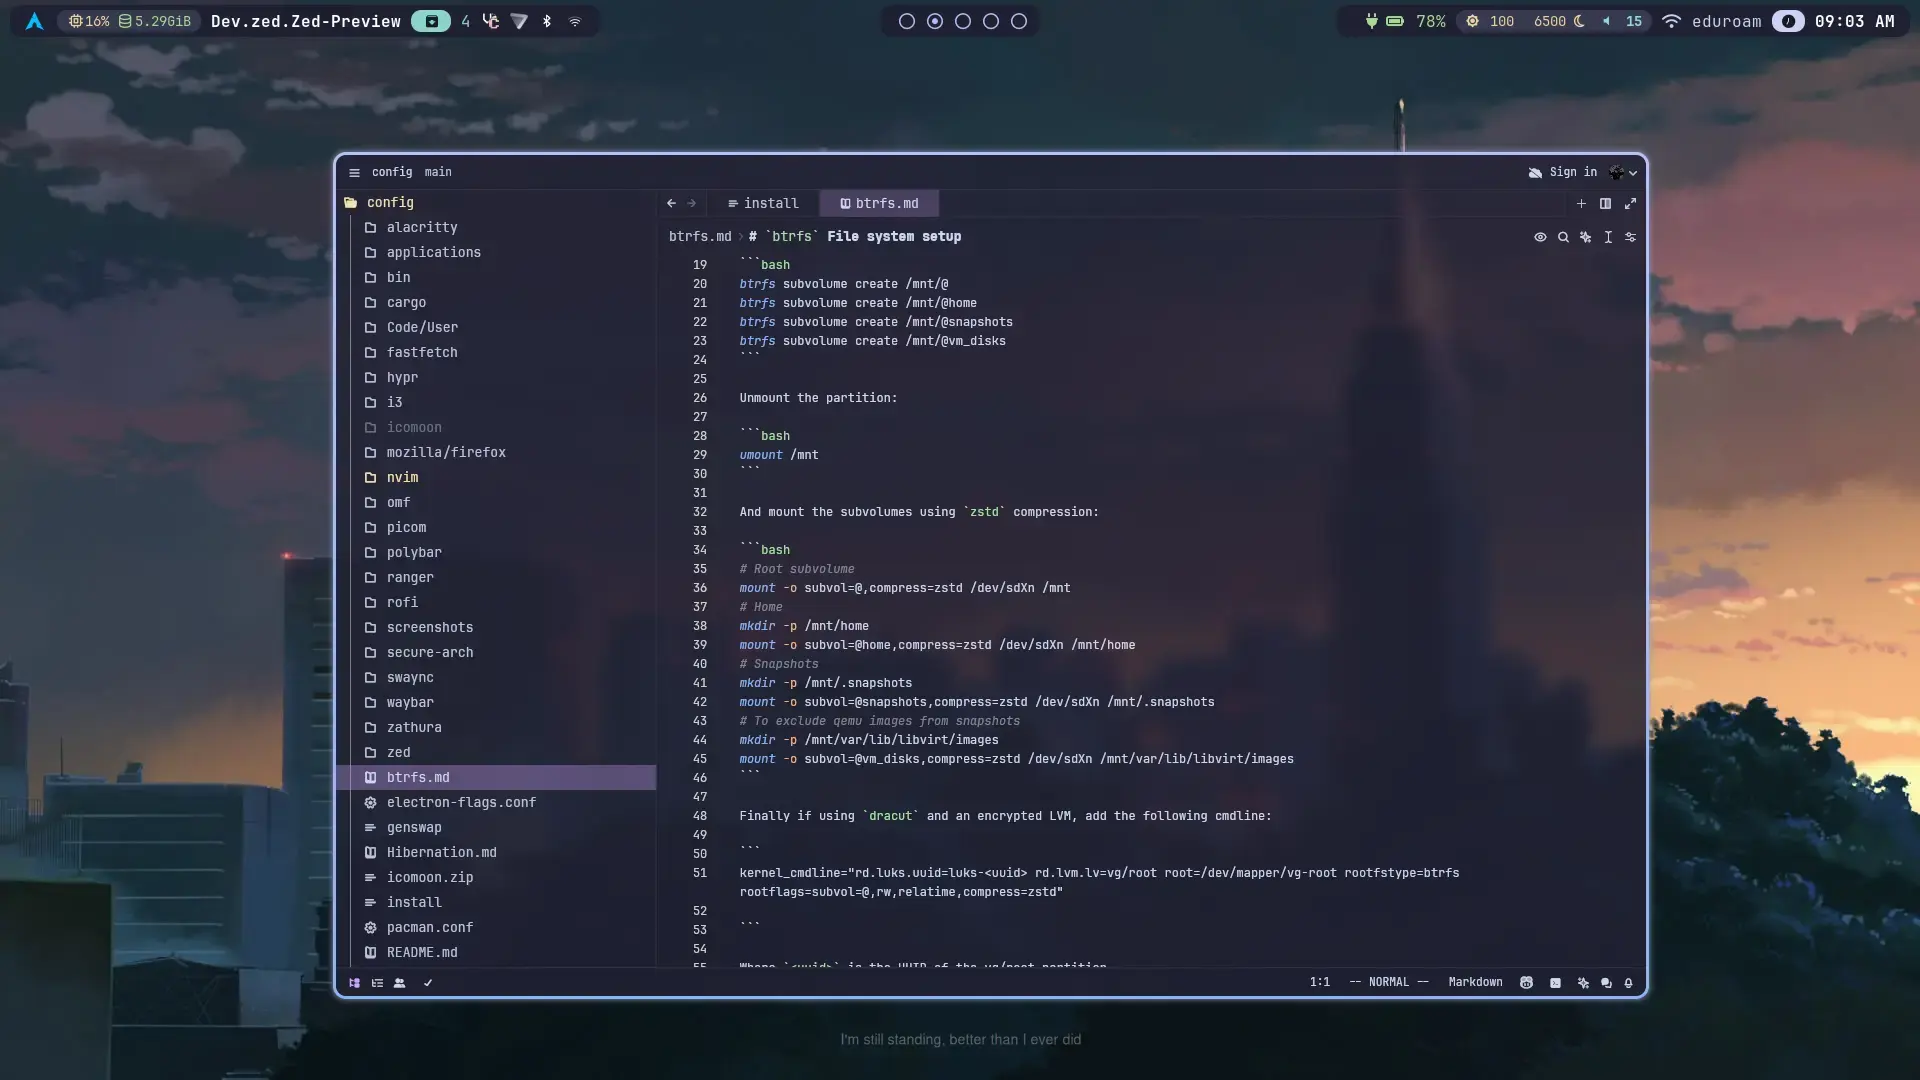The width and height of the screenshot is (1920, 1080).
Task: Open the main branch selector
Action: 438,172
